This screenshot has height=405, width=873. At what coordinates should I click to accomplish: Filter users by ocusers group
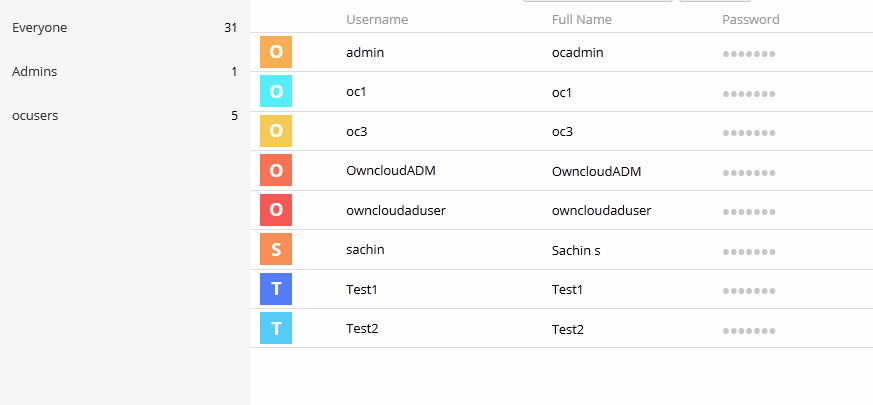click(x=125, y=115)
